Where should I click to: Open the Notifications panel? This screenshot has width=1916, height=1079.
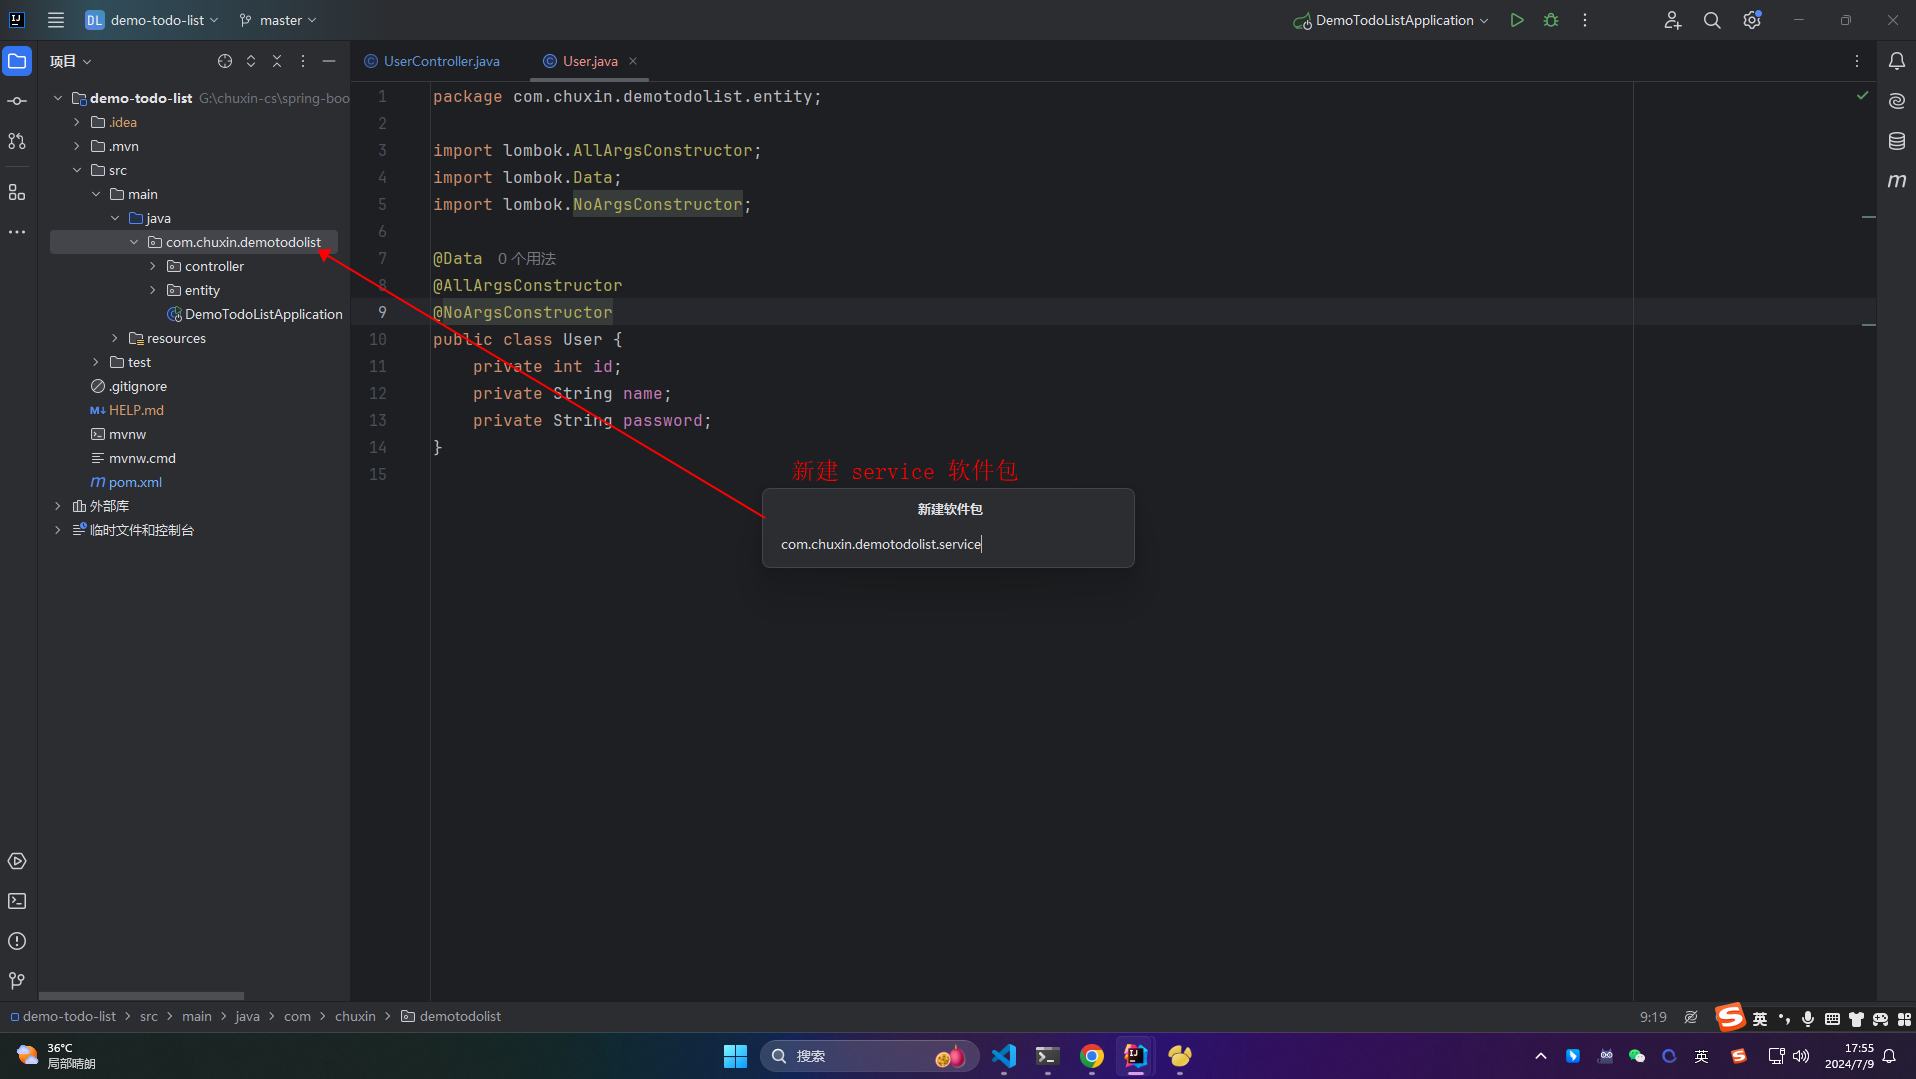pos(1896,61)
